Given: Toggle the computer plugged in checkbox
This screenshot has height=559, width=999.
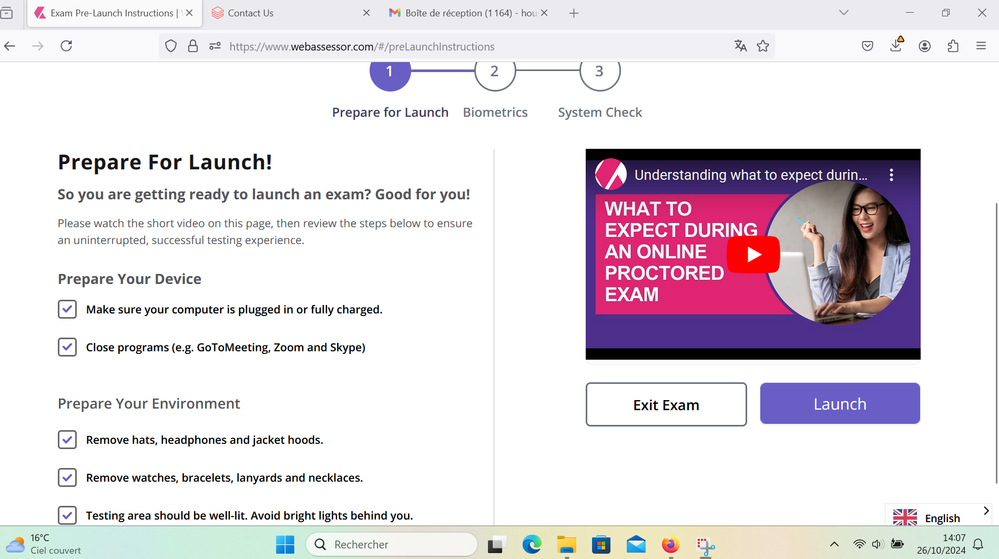Looking at the screenshot, I should tap(67, 310).
